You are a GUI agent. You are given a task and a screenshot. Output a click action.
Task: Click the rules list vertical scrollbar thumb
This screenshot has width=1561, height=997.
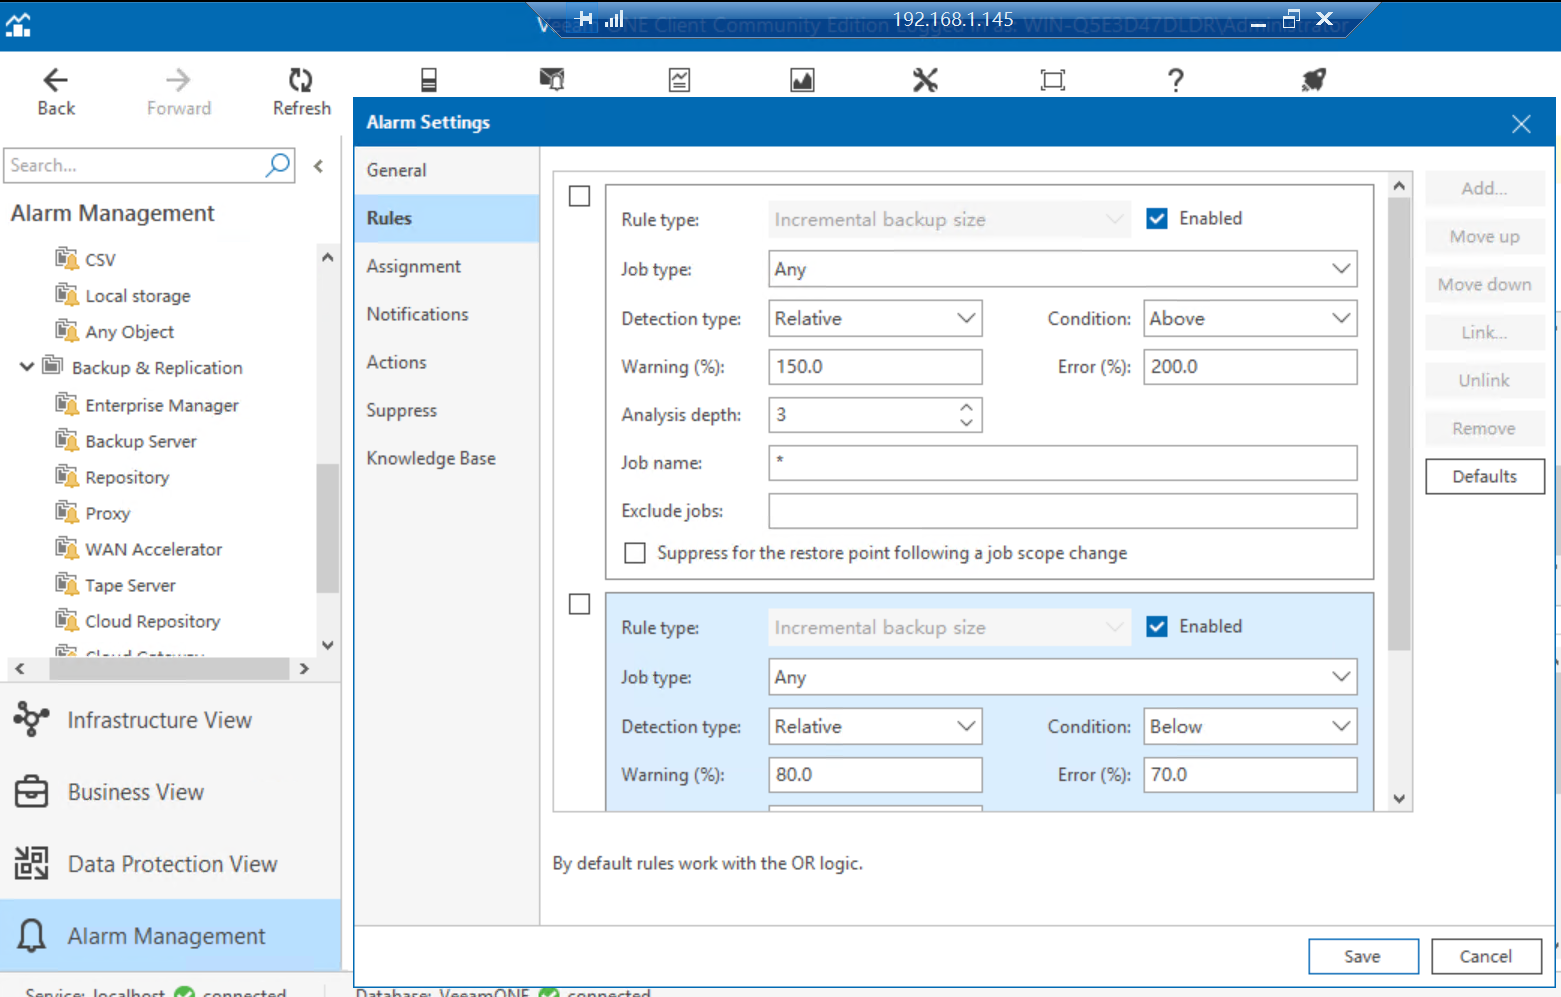[1399, 424]
